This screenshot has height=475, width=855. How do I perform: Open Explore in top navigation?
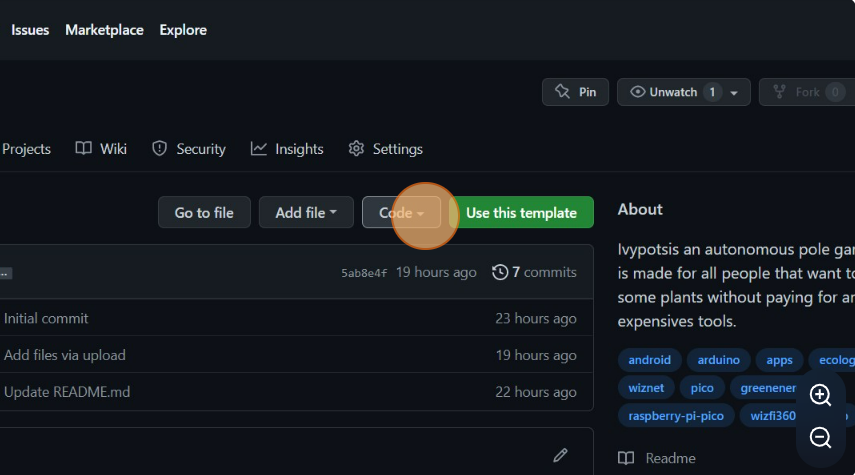pos(183,30)
